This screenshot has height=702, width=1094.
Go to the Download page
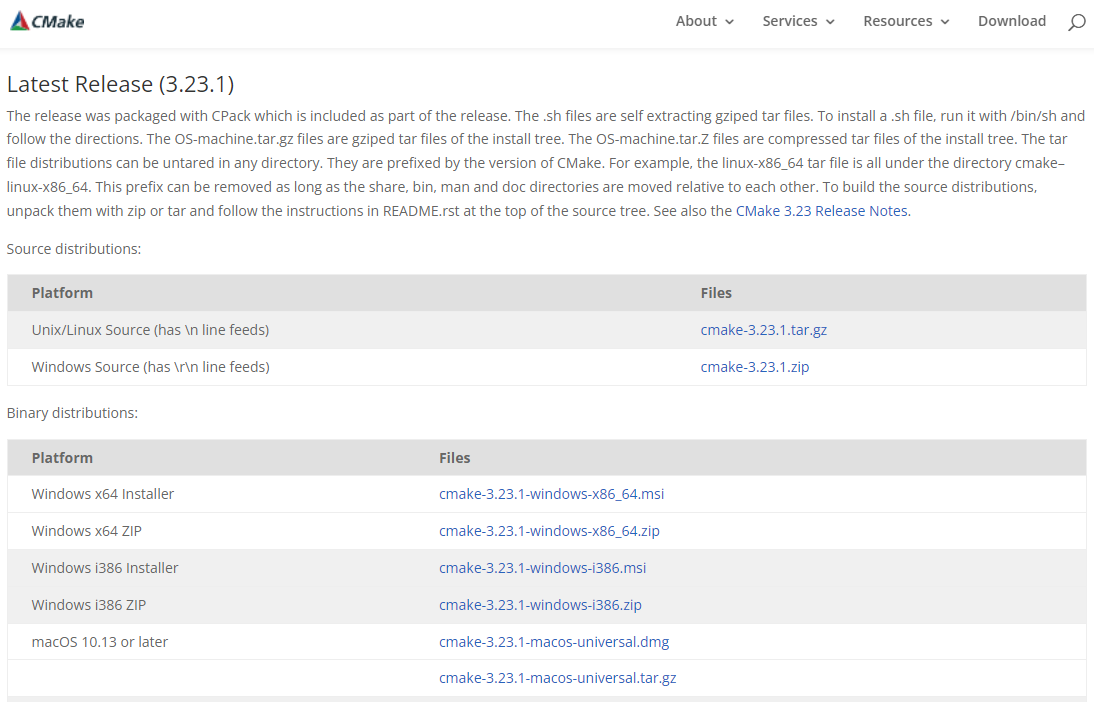tap(1012, 21)
